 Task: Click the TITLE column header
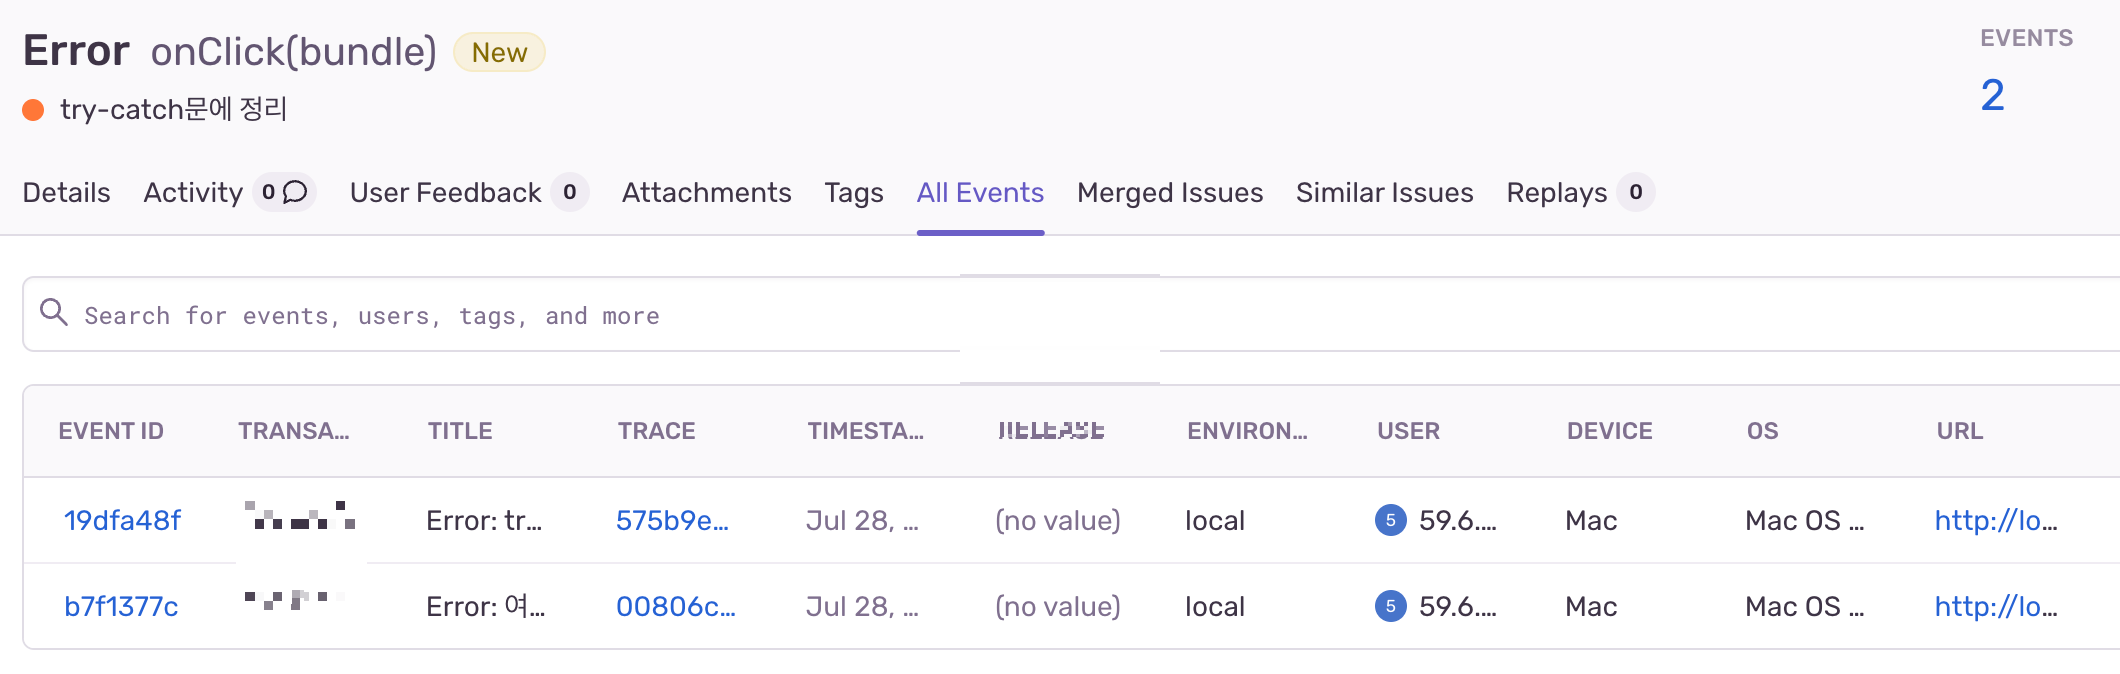click(x=460, y=431)
